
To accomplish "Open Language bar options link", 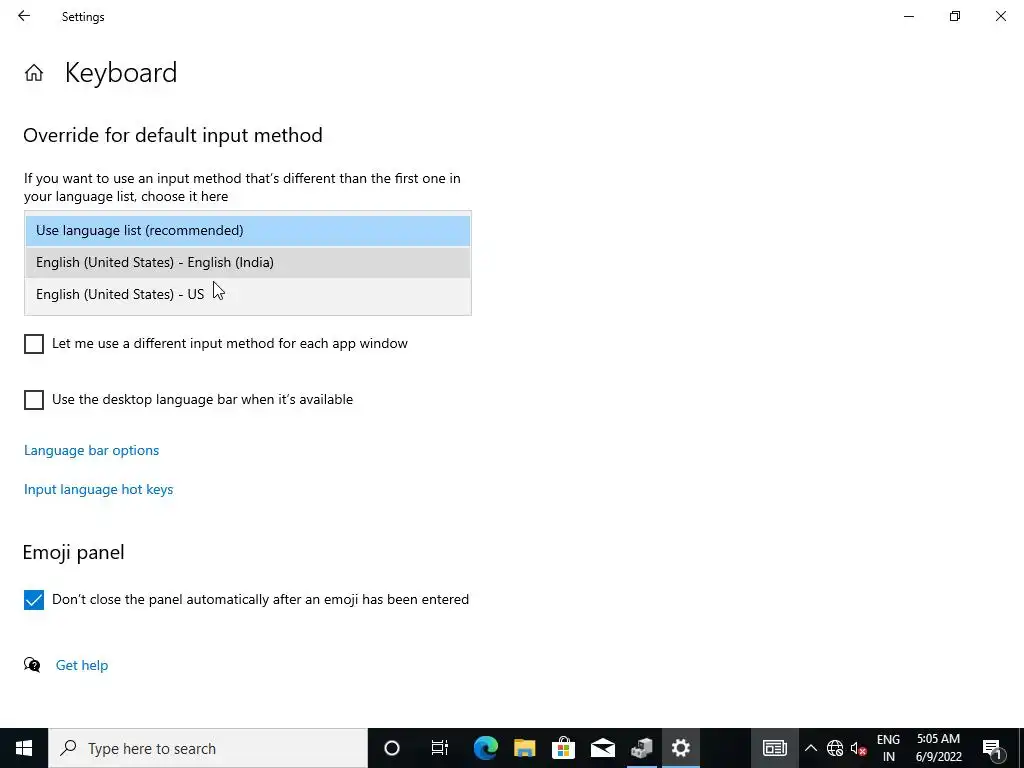I will coord(91,451).
